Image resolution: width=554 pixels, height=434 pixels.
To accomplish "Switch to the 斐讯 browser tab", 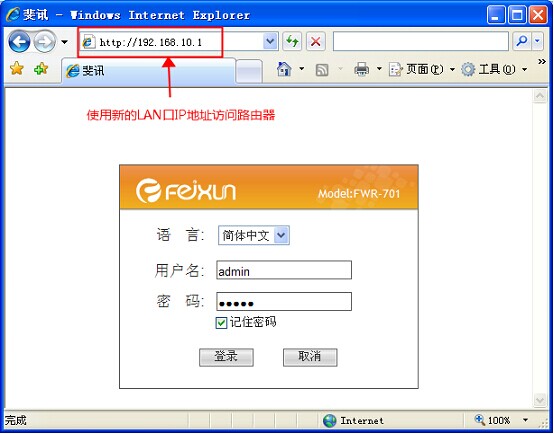I will (148, 71).
